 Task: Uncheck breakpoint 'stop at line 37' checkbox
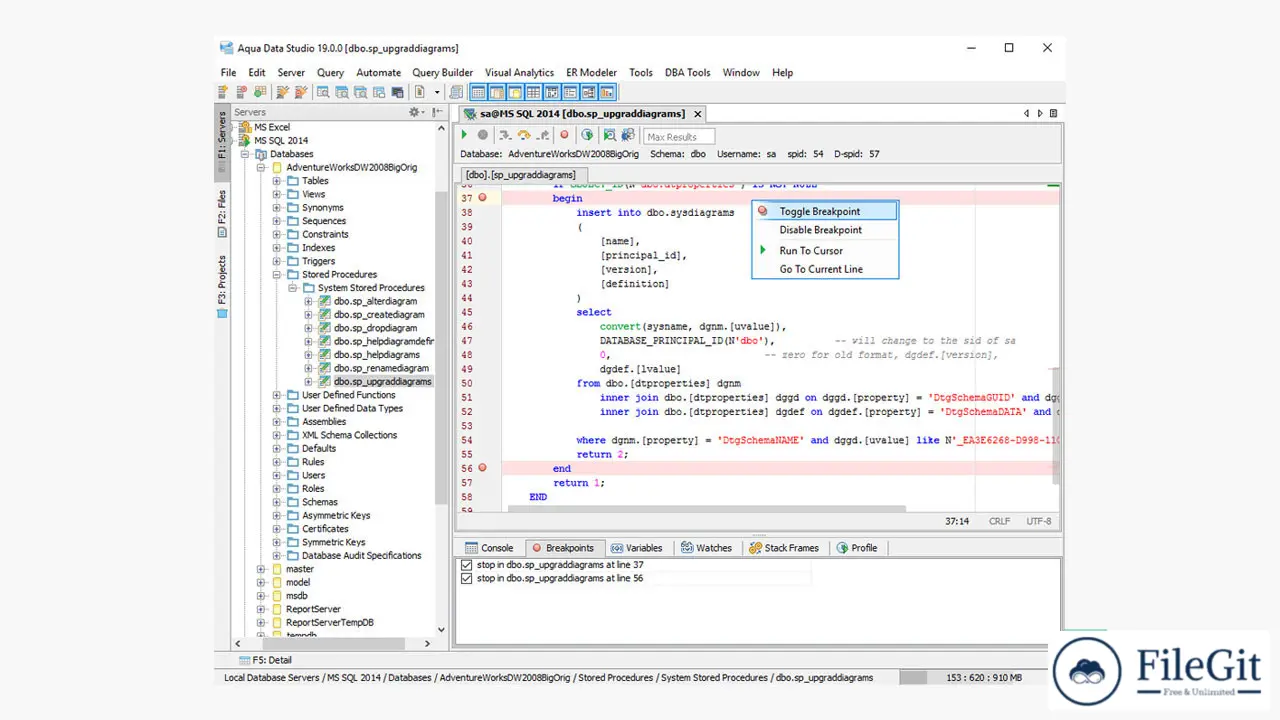466,565
